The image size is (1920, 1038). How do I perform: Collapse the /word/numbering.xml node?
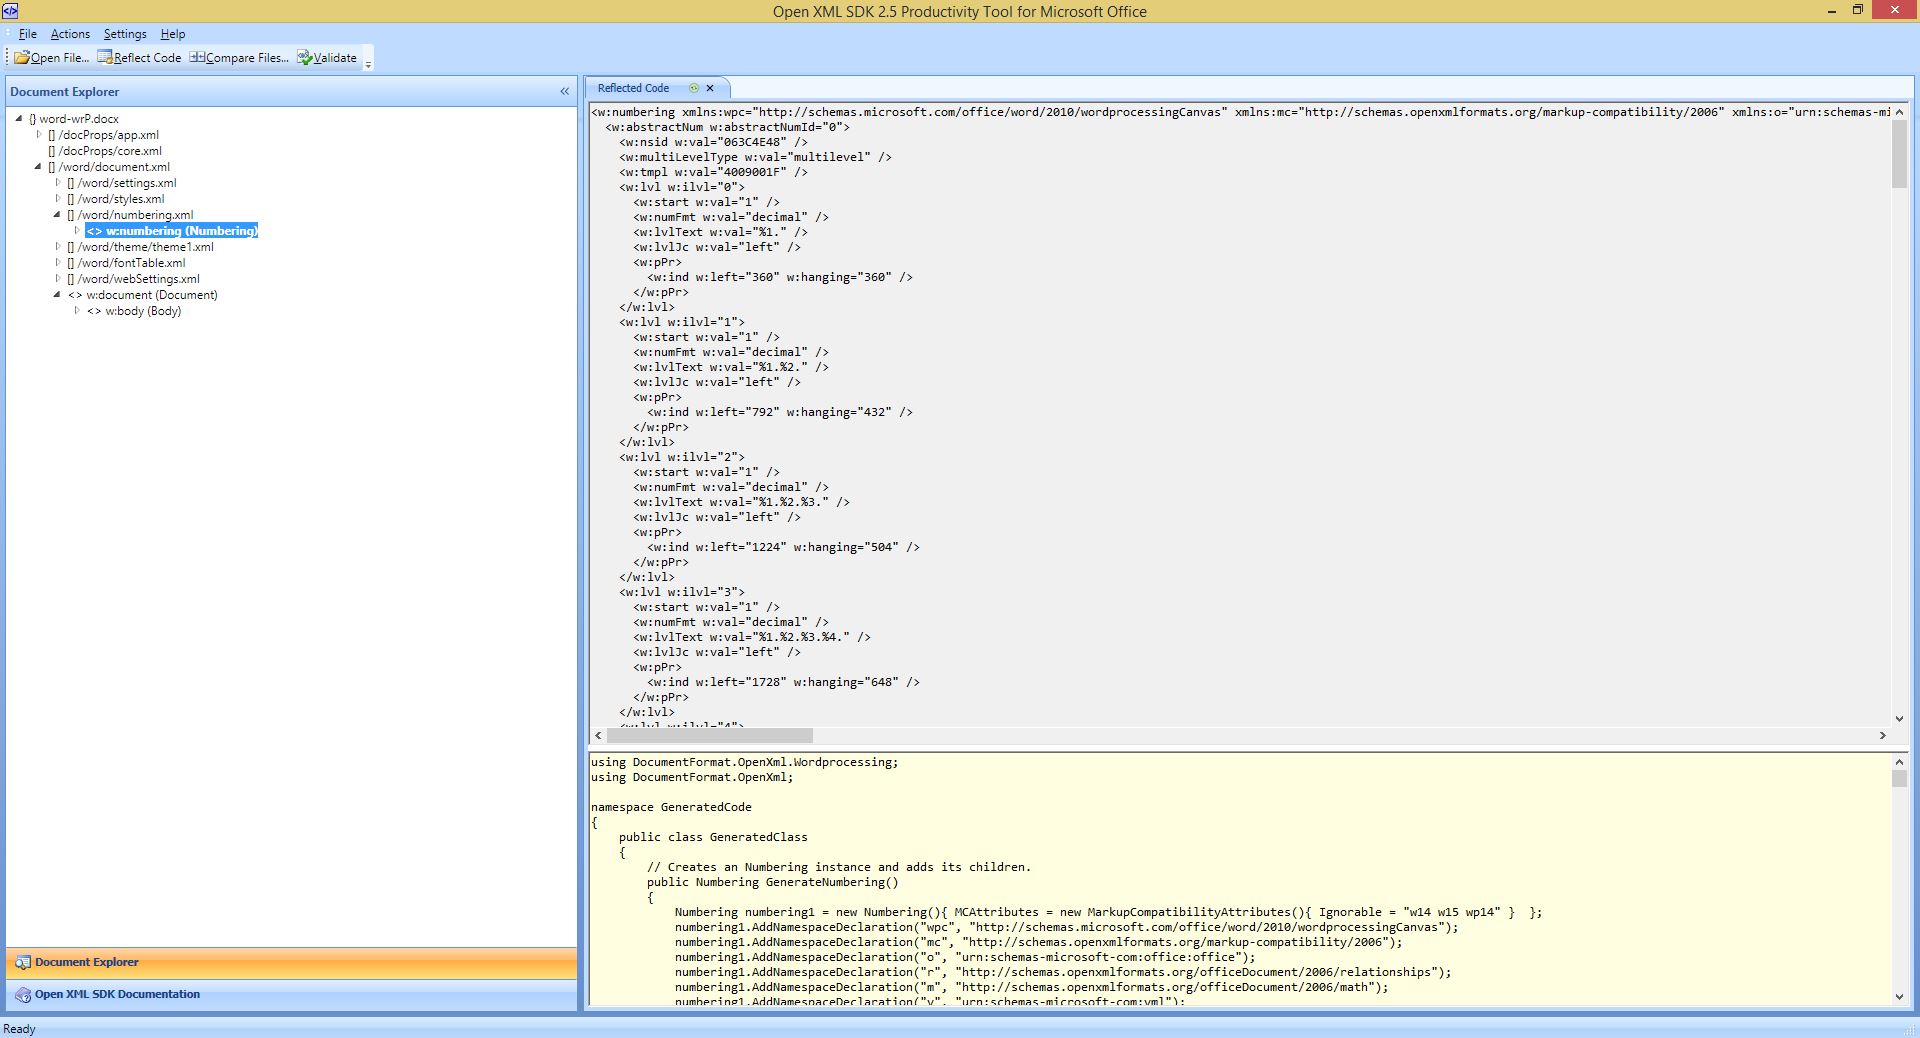[57, 214]
